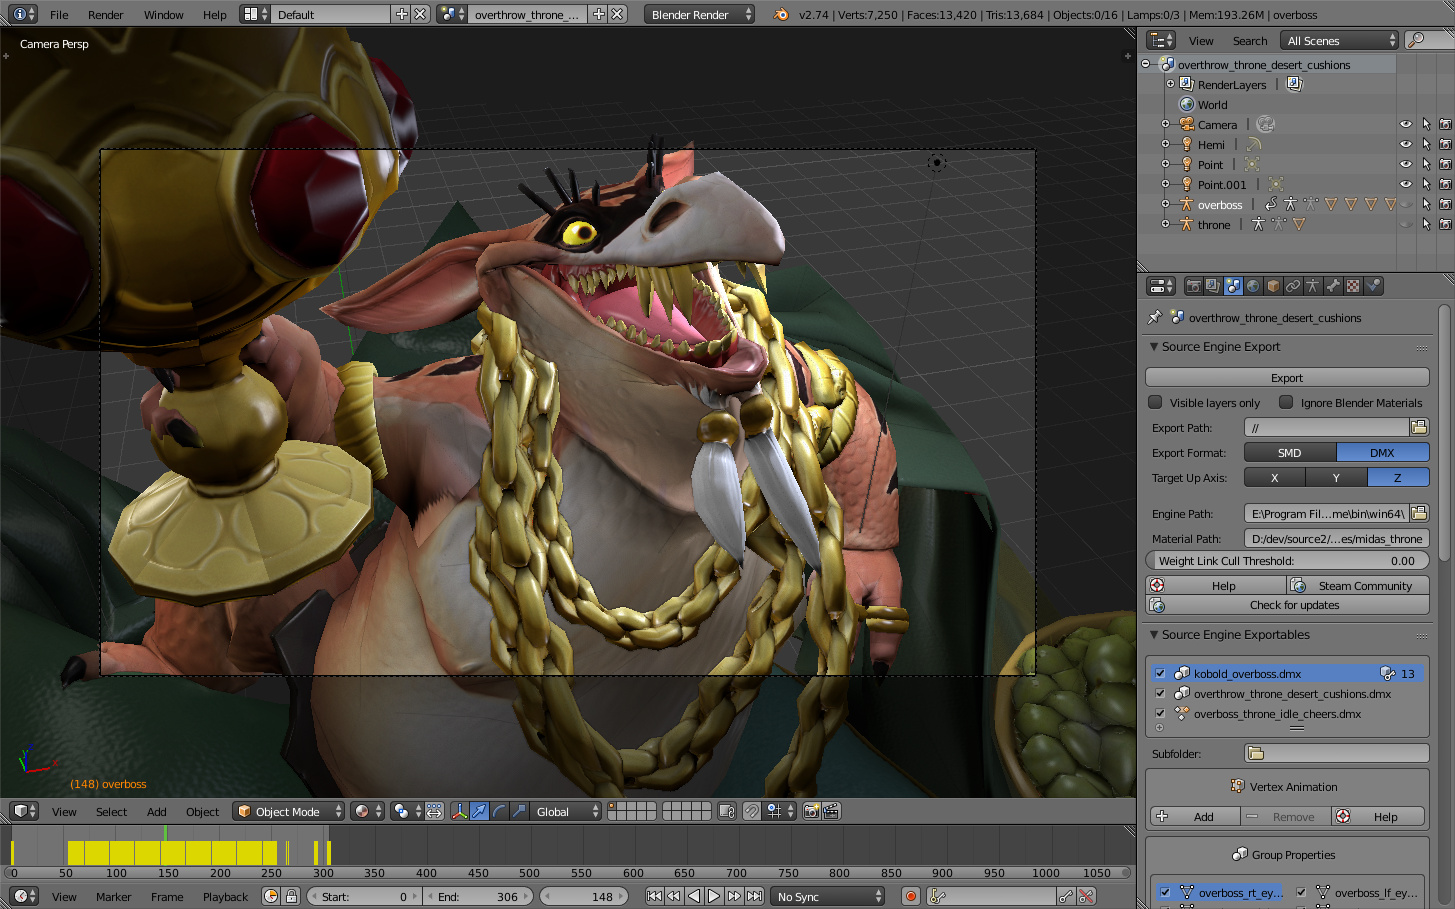This screenshot has width=1455, height=909.
Task: Open the All Scenes outliner filter dropdown
Action: pyautogui.click(x=1339, y=40)
